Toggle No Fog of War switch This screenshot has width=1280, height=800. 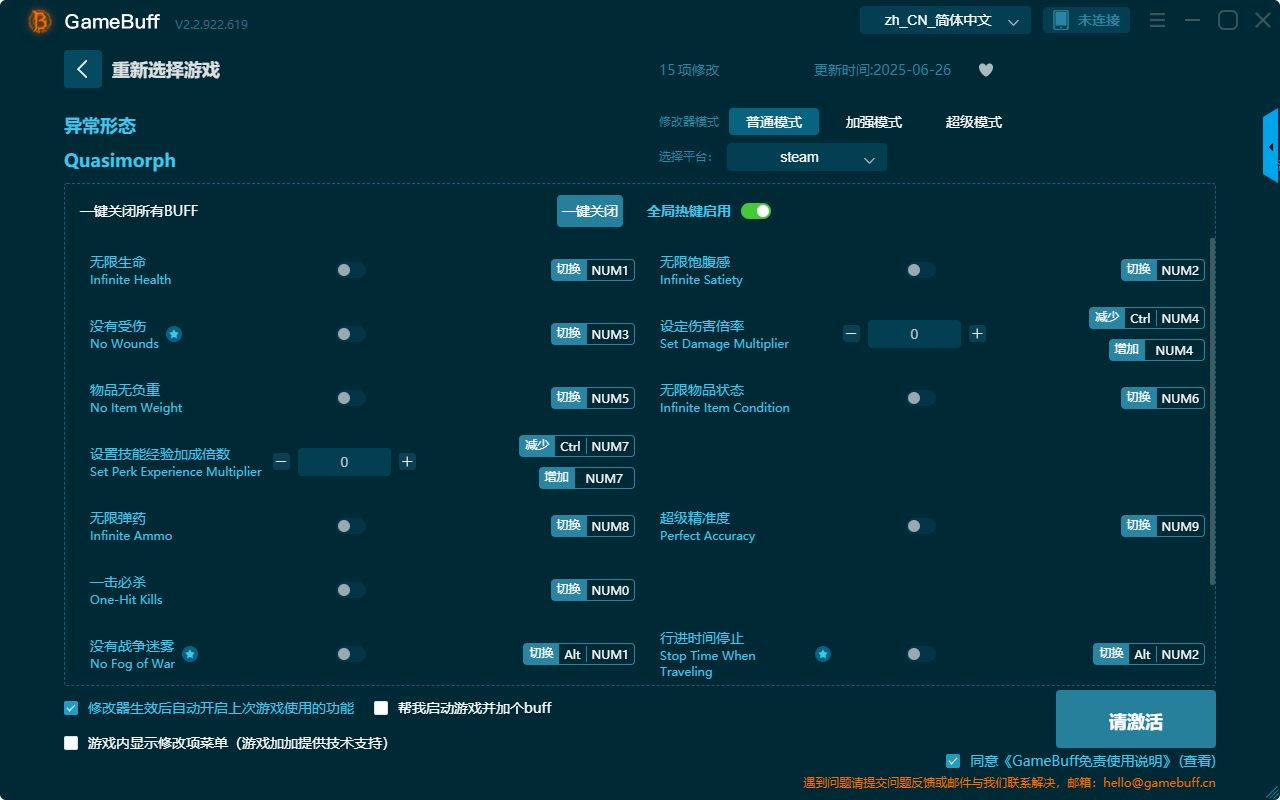click(351, 654)
